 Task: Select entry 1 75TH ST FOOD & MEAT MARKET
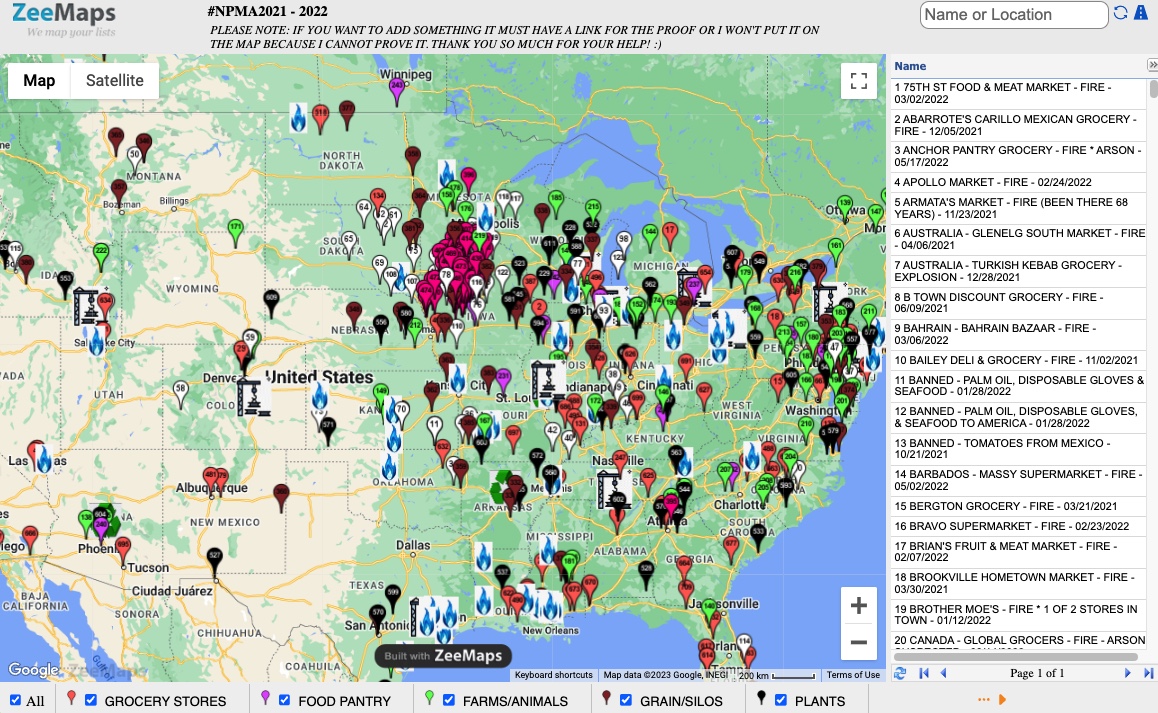tap(1019, 93)
